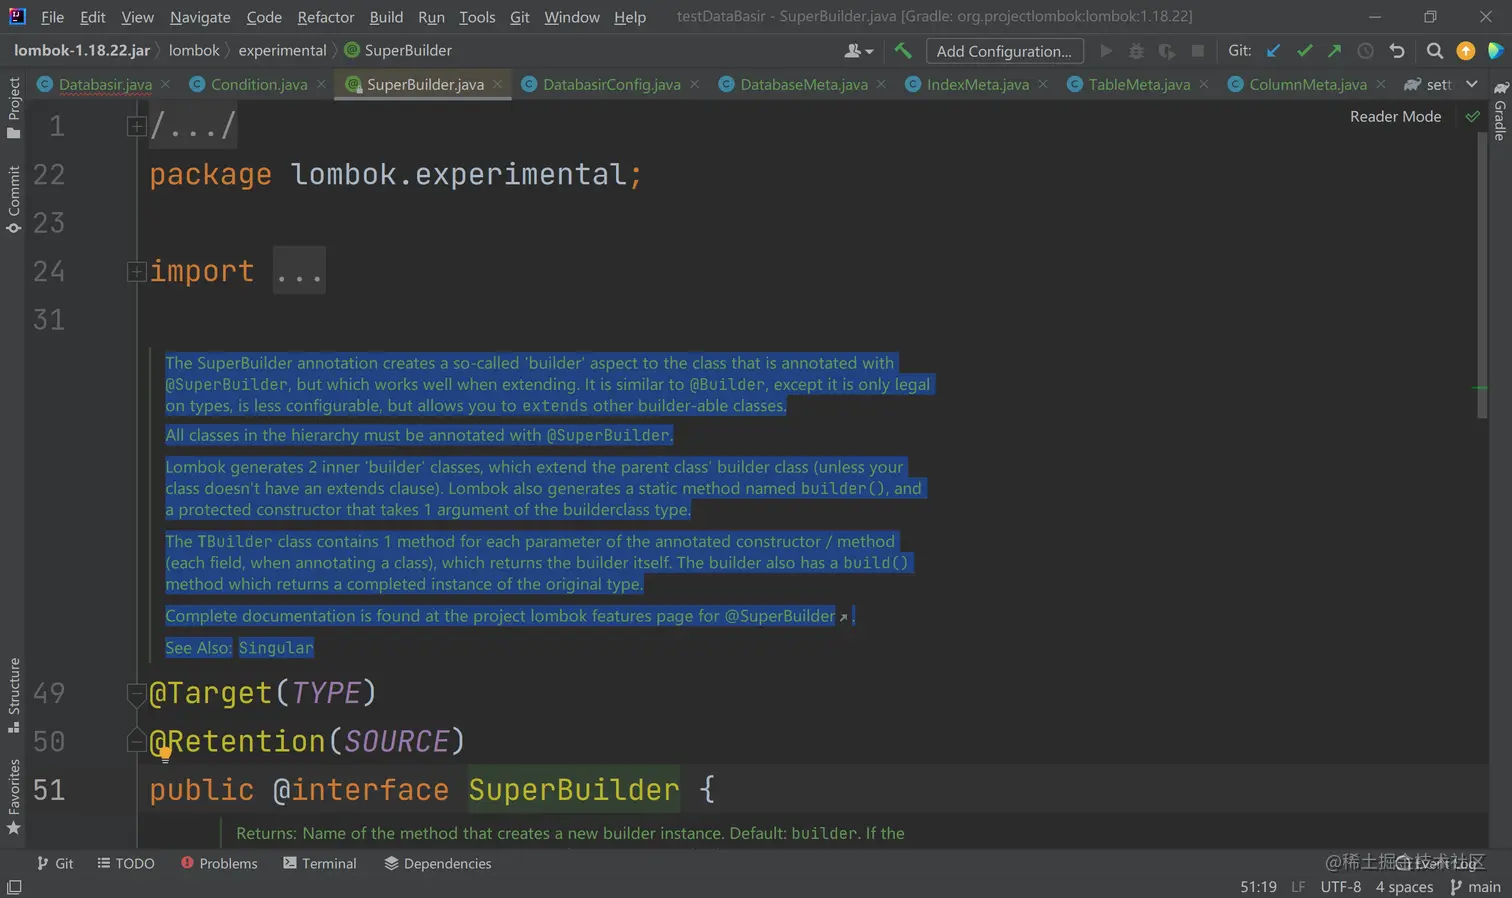Click the 'lombok' package breadcrumb

point(194,50)
